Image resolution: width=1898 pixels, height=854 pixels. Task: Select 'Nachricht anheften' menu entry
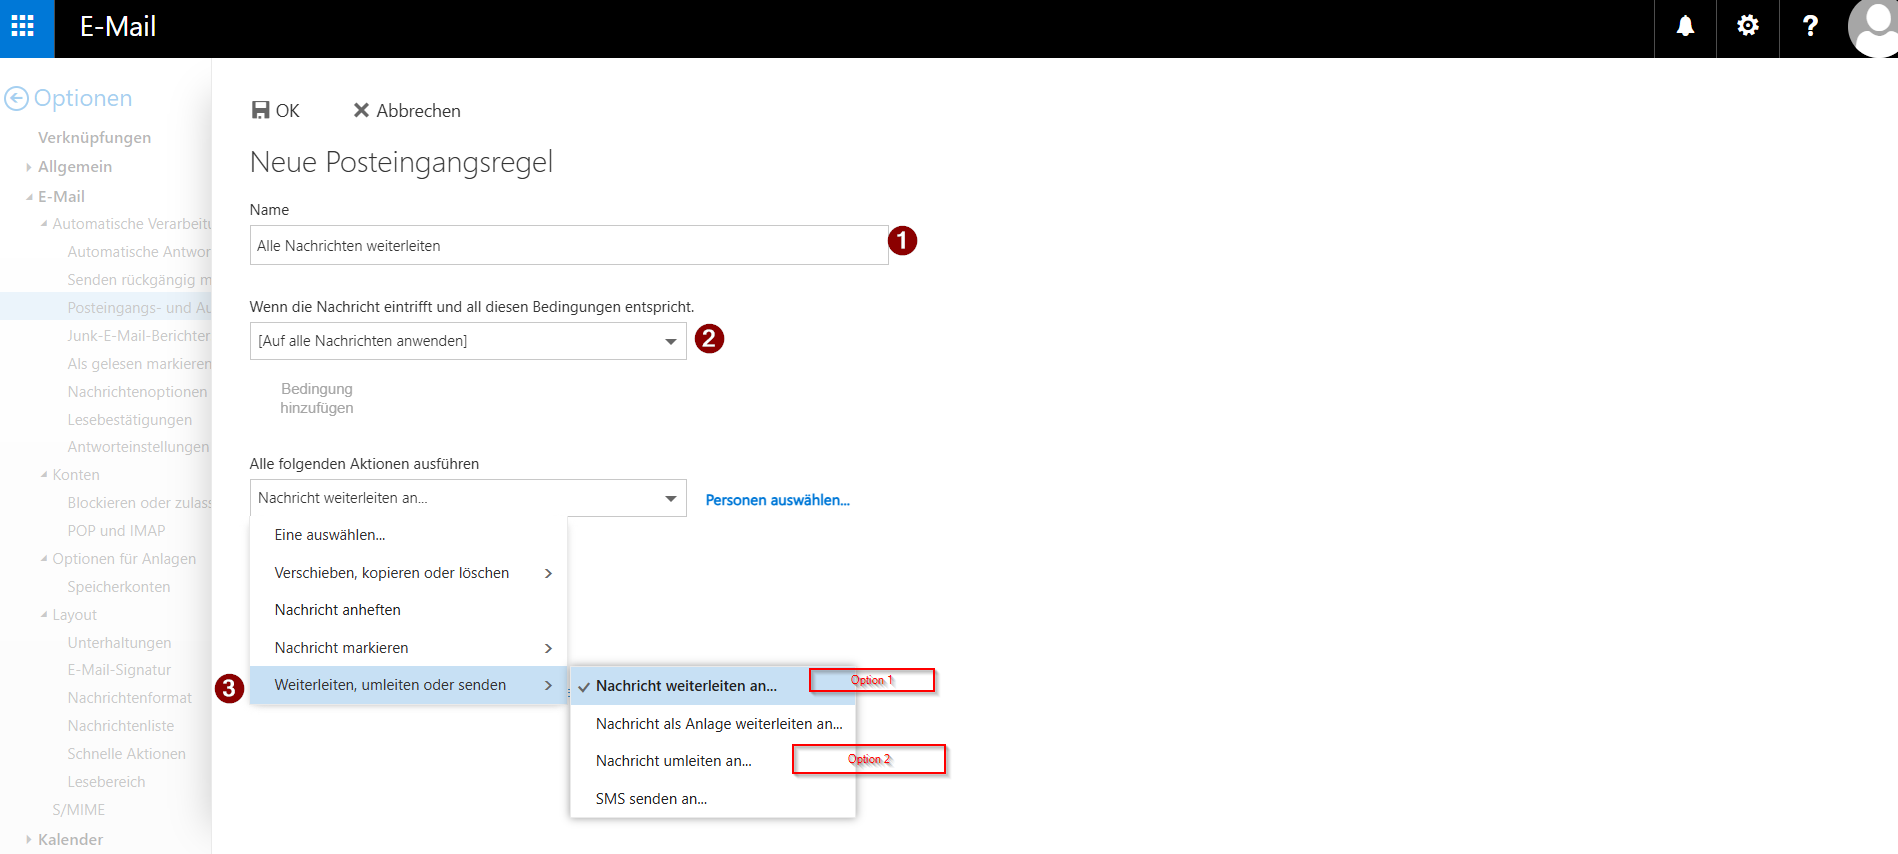pyautogui.click(x=338, y=610)
